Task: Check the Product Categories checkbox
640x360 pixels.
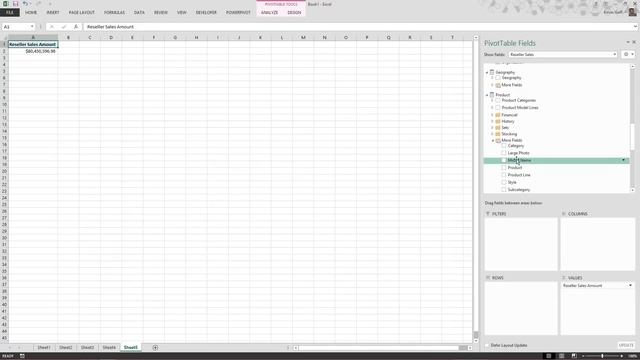Action: click(498, 100)
